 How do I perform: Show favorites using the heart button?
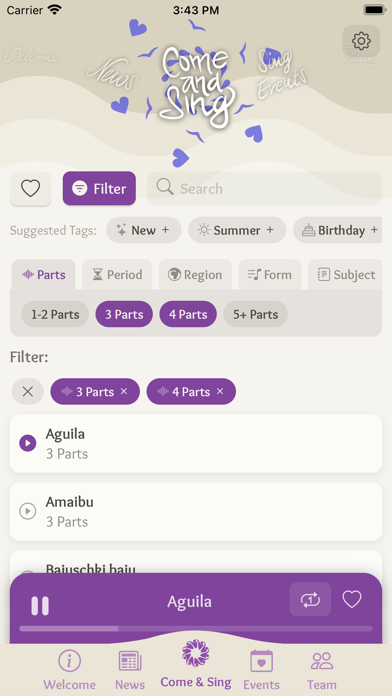(31, 189)
